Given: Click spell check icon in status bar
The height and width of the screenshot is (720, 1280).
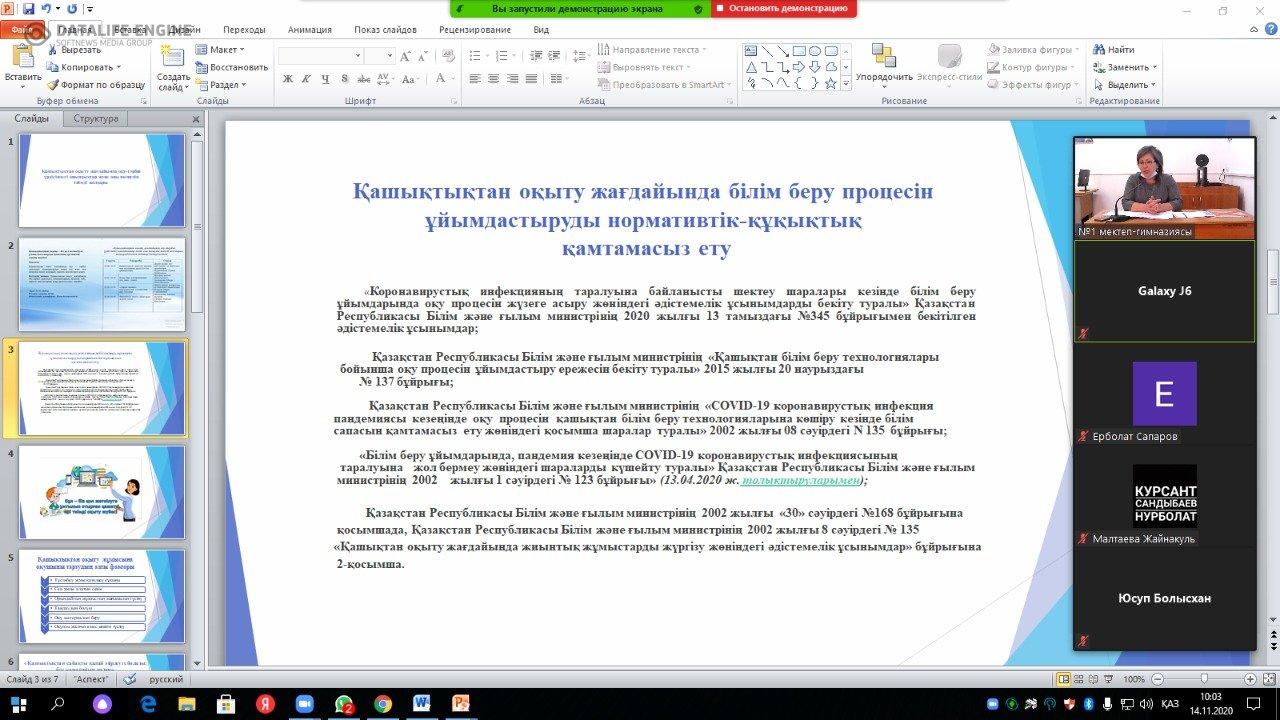Looking at the screenshot, I should (x=130, y=679).
